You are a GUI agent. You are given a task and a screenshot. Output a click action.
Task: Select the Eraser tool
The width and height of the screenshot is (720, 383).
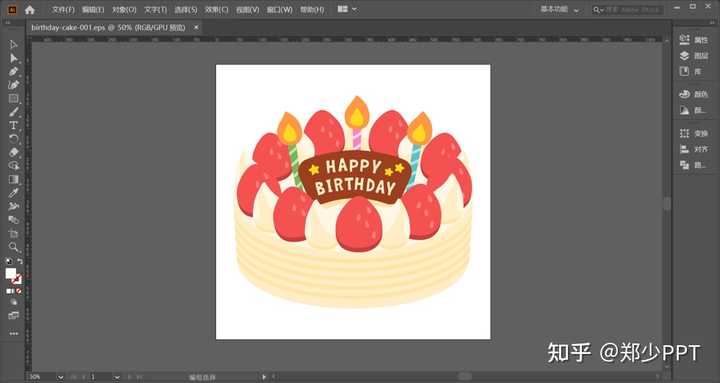click(13, 152)
